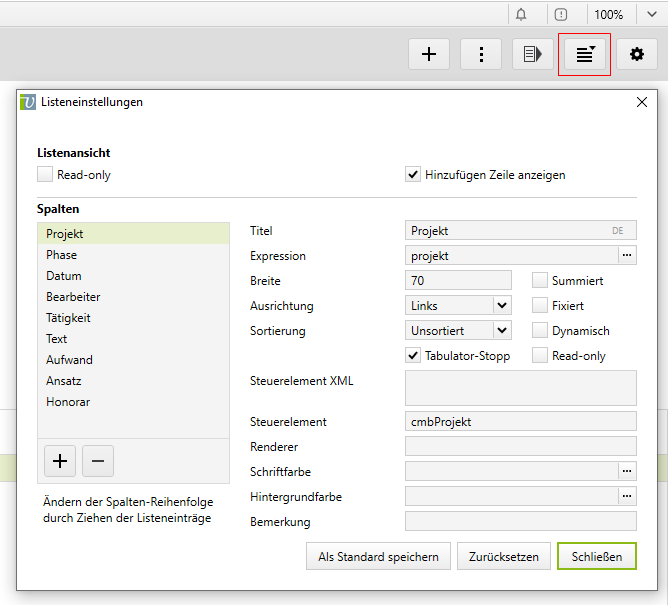The image size is (668, 605).
Task: Enable the Read-only list view checkbox
Action: pyautogui.click(x=45, y=174)
